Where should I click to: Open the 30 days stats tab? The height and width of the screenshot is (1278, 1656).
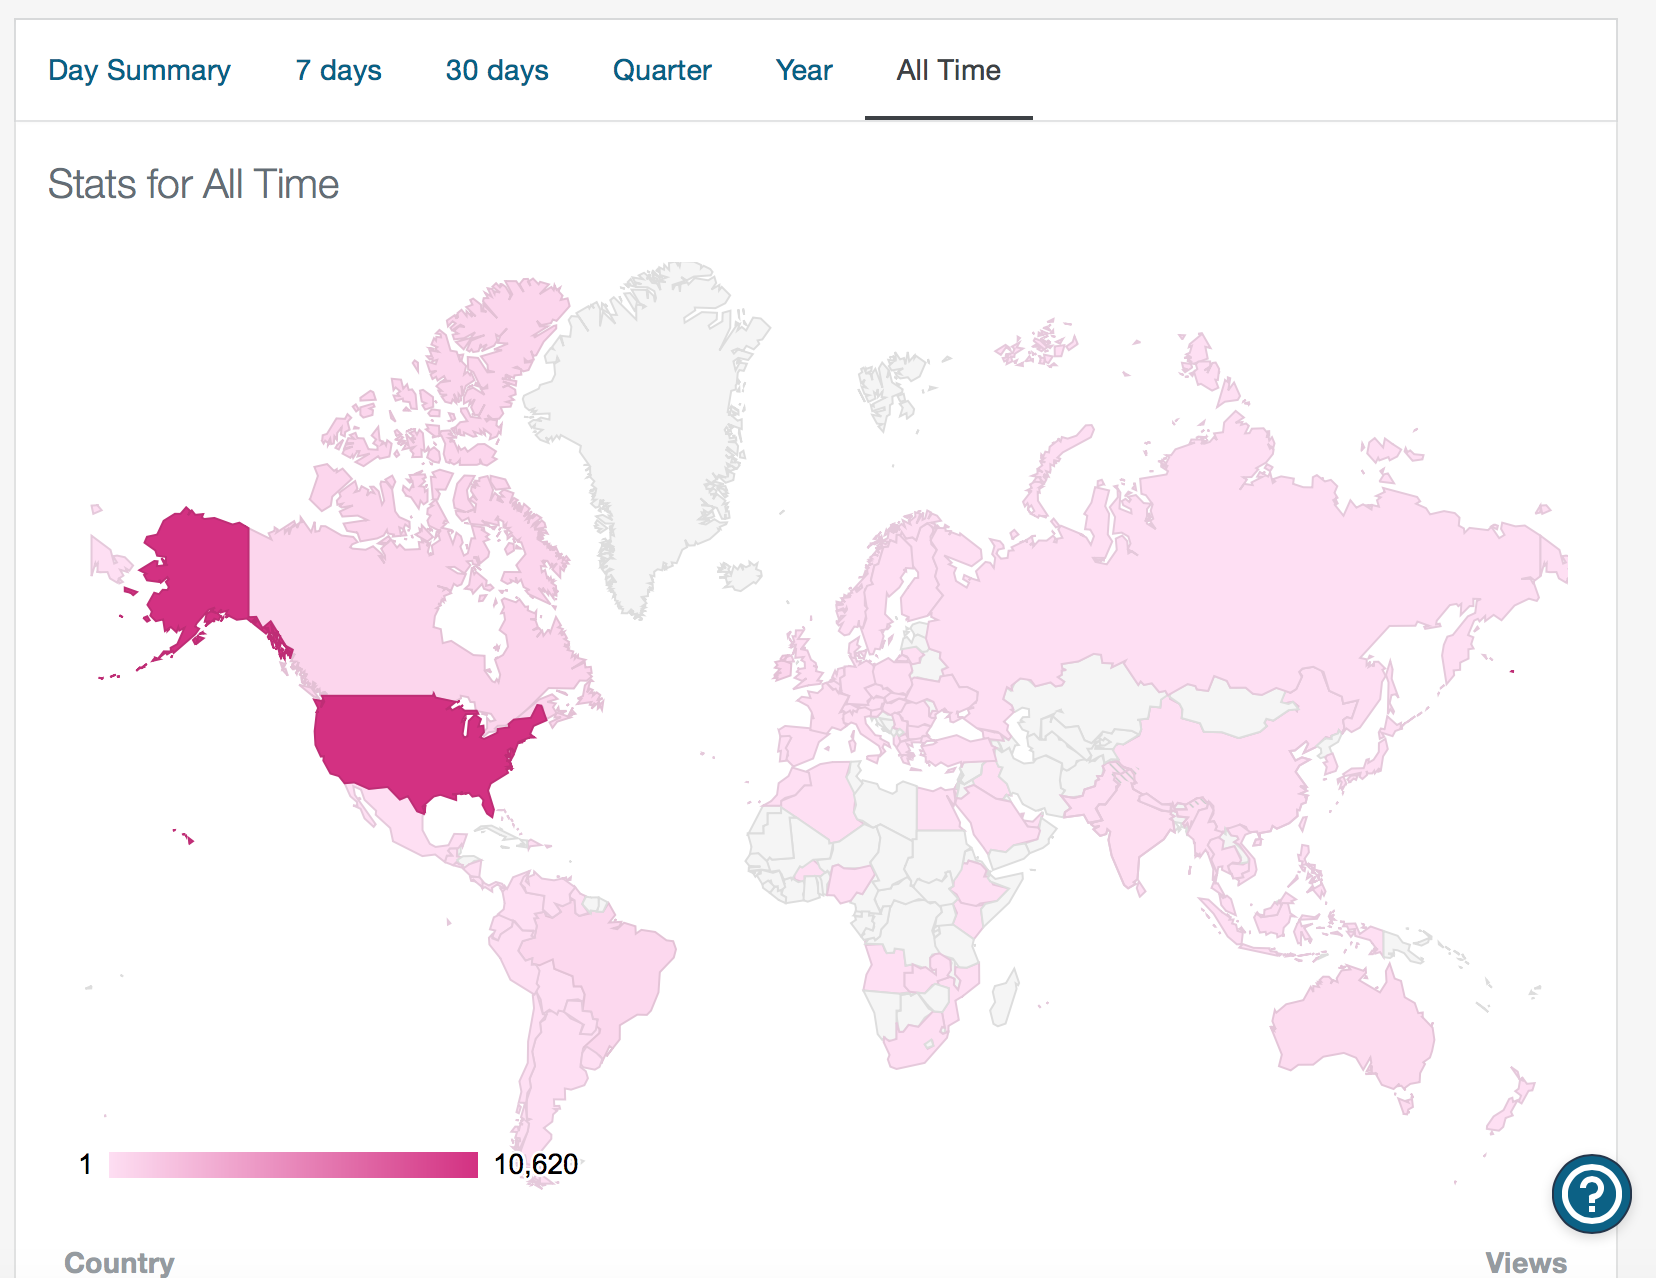tap(497, 70)
